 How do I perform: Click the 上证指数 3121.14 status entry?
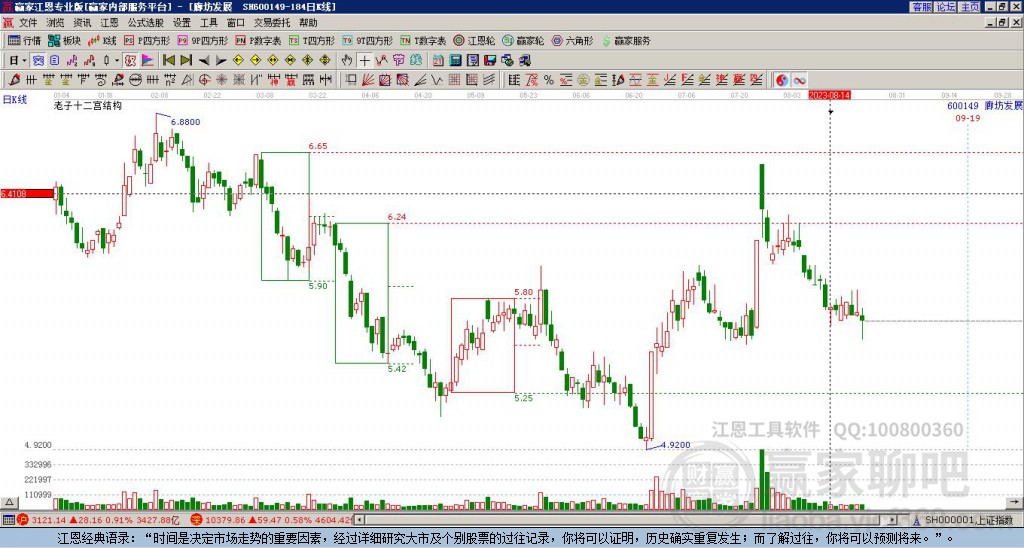(98, 520)
